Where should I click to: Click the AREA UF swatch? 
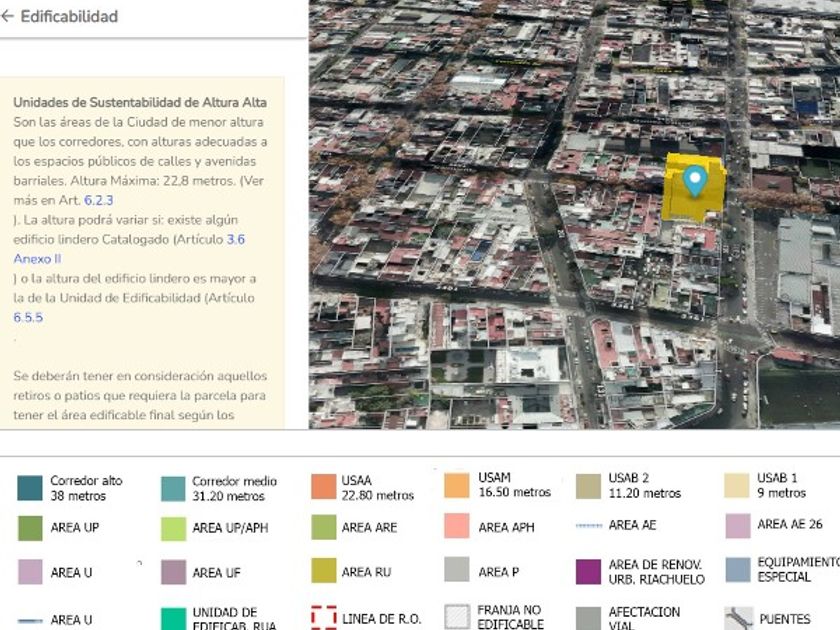174,573
